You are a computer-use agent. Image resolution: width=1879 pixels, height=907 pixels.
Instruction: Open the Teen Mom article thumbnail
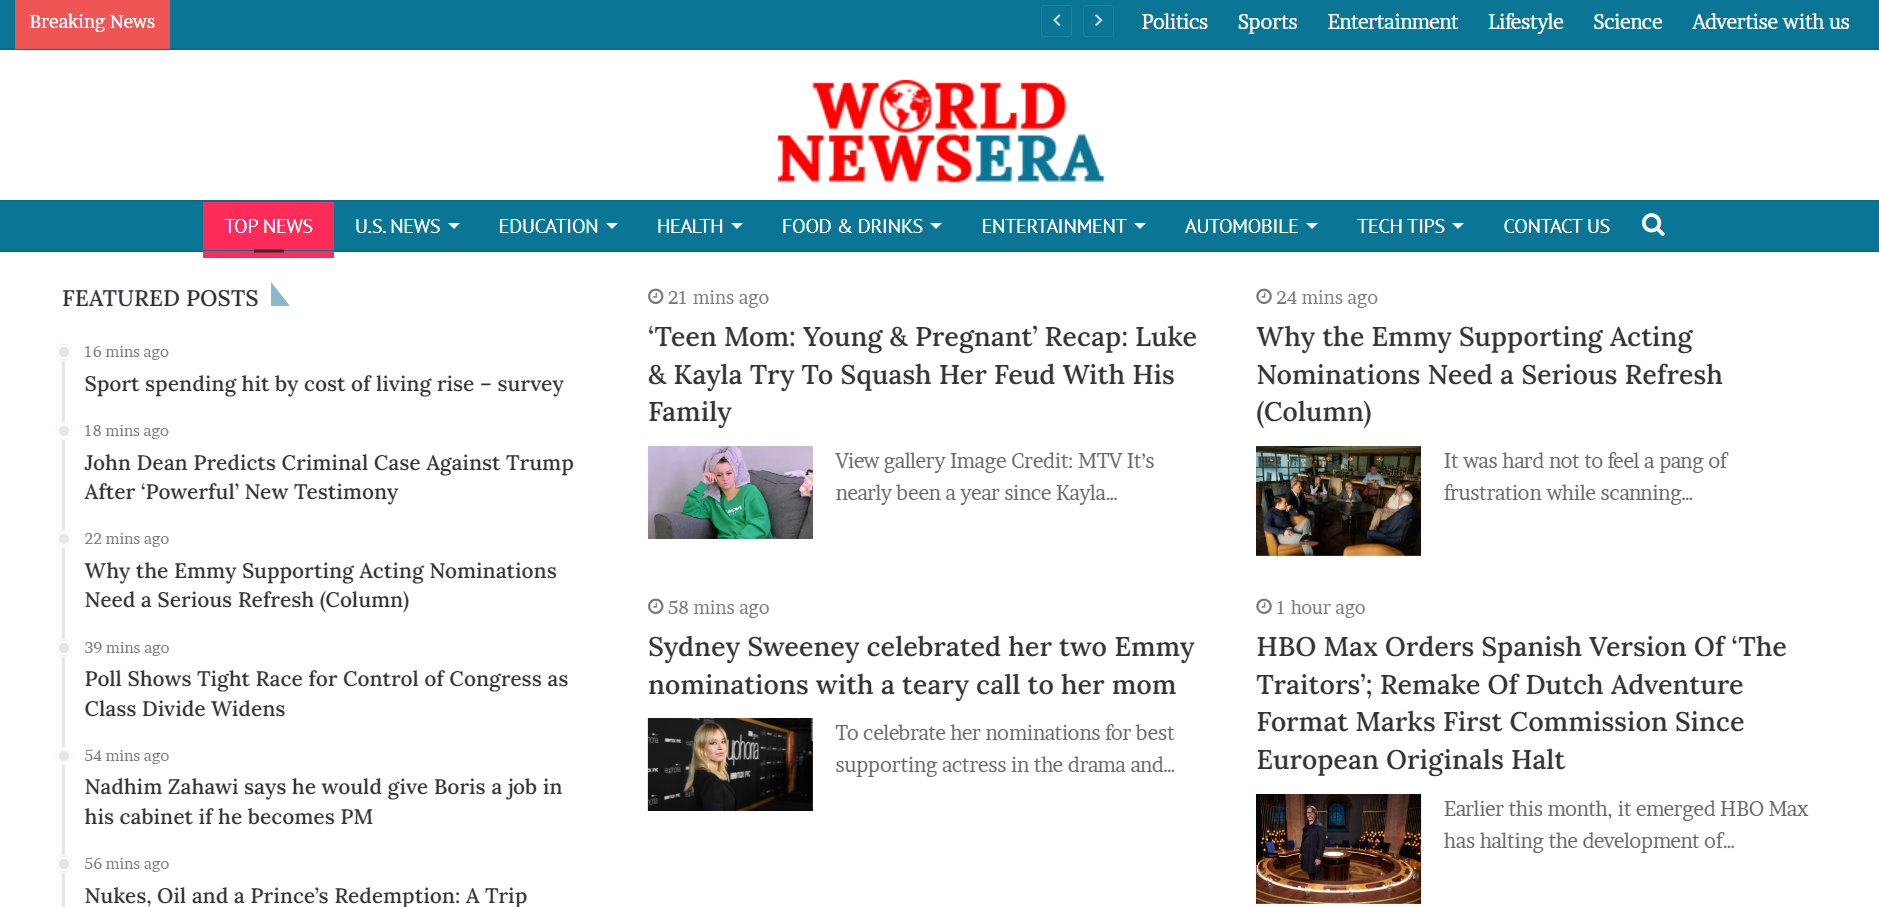(x=730, y=492)
